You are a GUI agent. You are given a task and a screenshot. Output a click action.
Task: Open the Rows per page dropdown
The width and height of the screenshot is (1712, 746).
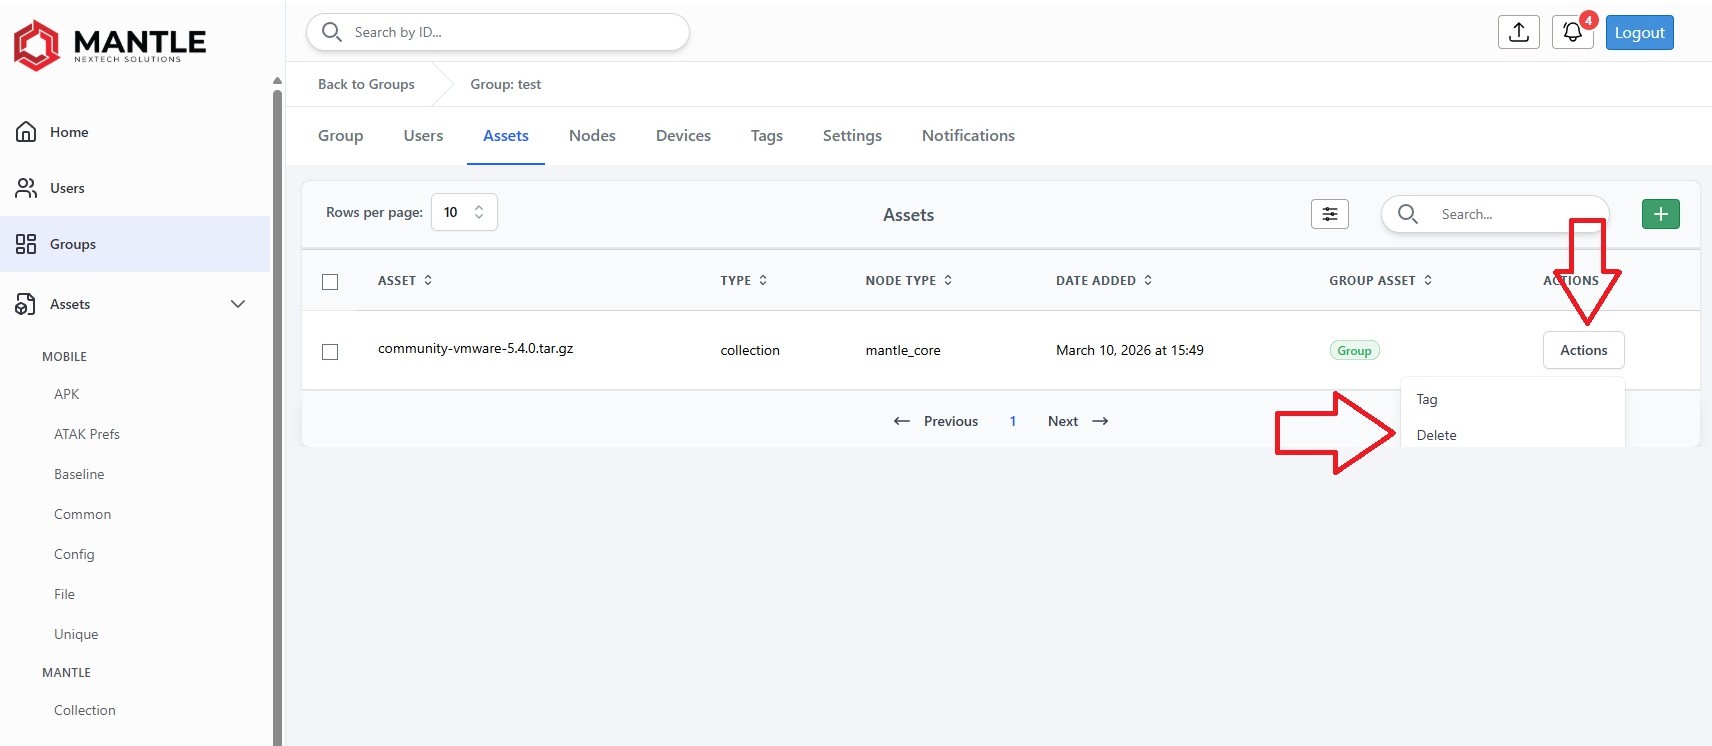pyautogui.click(x=464, y=212)
